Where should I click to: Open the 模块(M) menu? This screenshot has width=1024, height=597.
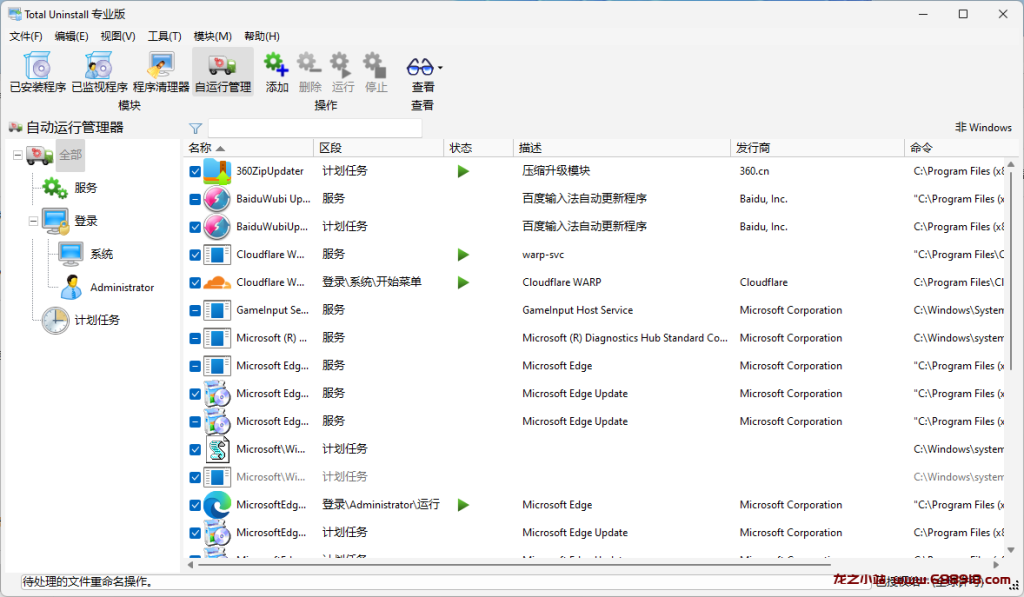pyautogui.click(x=212, y=36)
